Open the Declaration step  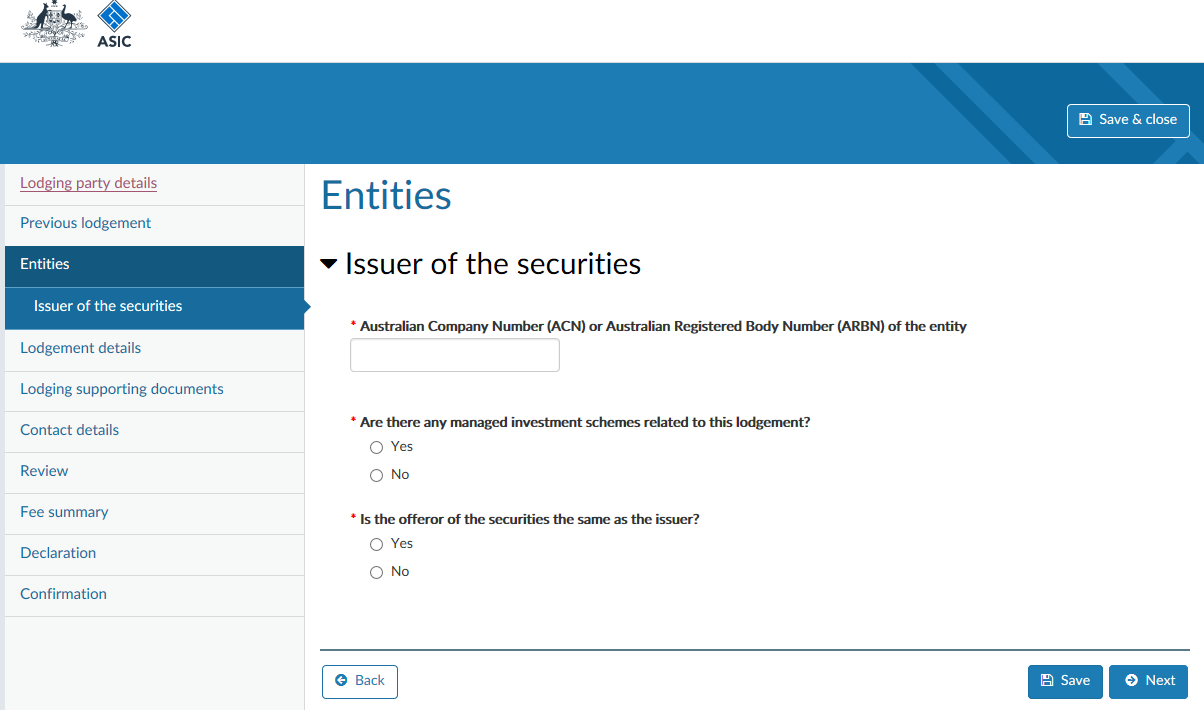58,553
